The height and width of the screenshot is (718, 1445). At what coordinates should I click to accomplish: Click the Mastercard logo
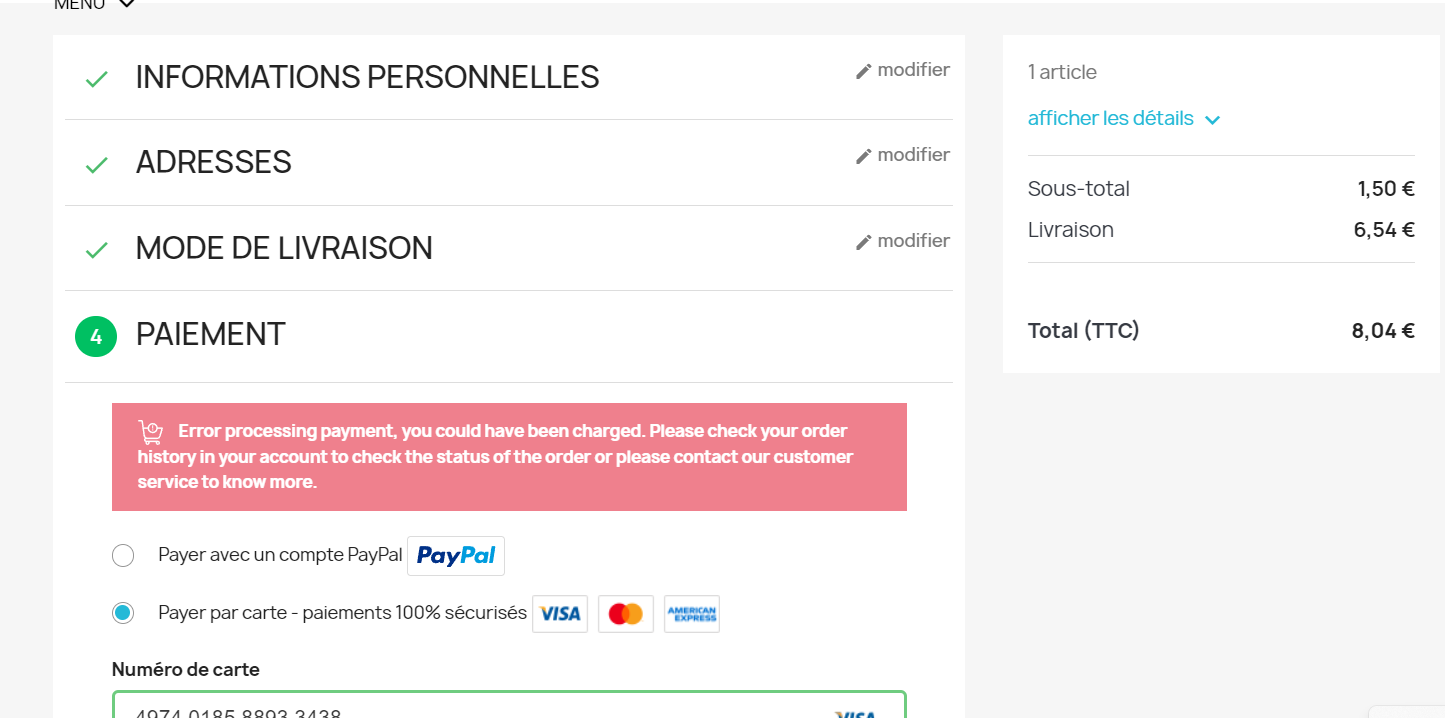click(x=626, y=614)
